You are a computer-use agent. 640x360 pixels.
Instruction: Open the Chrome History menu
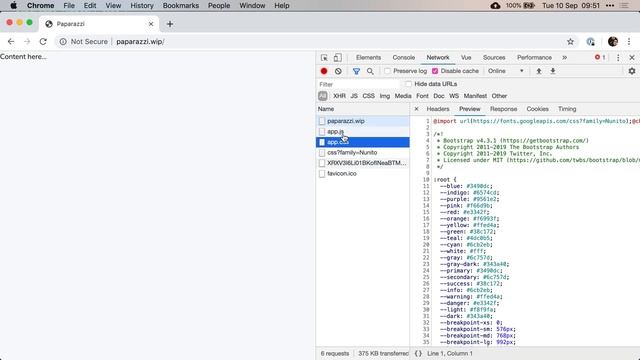pos(142,6)
